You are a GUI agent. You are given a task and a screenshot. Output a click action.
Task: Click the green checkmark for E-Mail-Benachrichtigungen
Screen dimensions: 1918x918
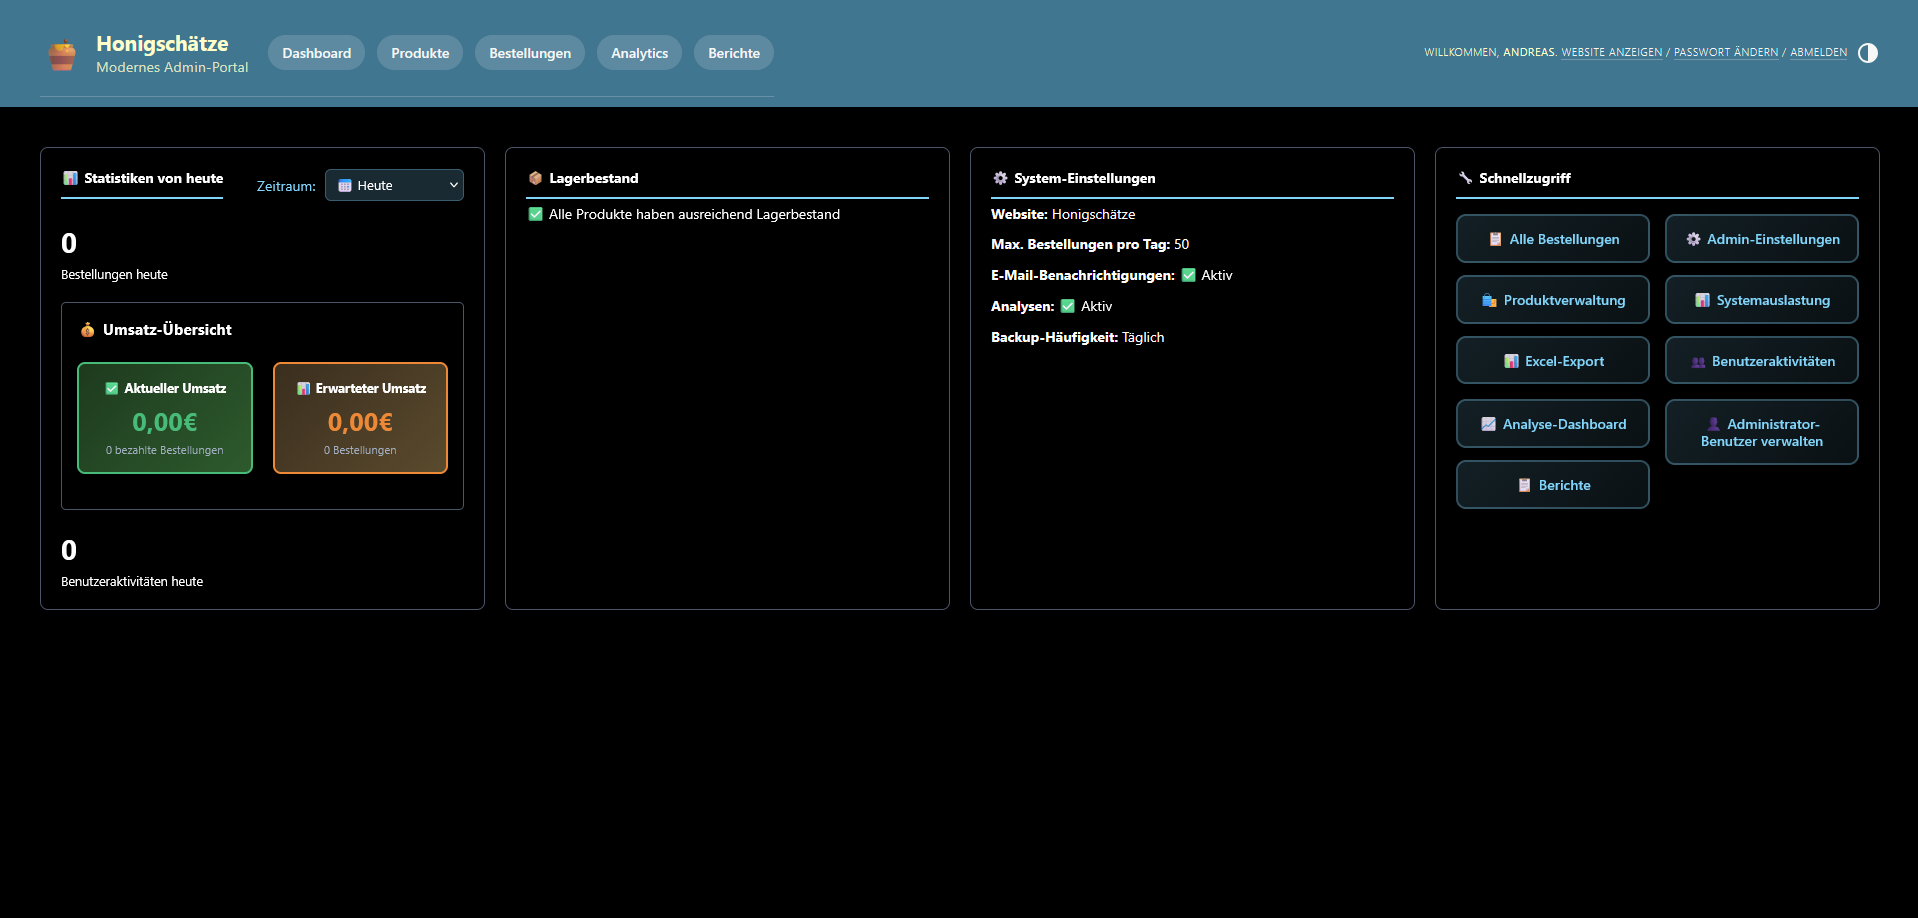coord(1187,275)
